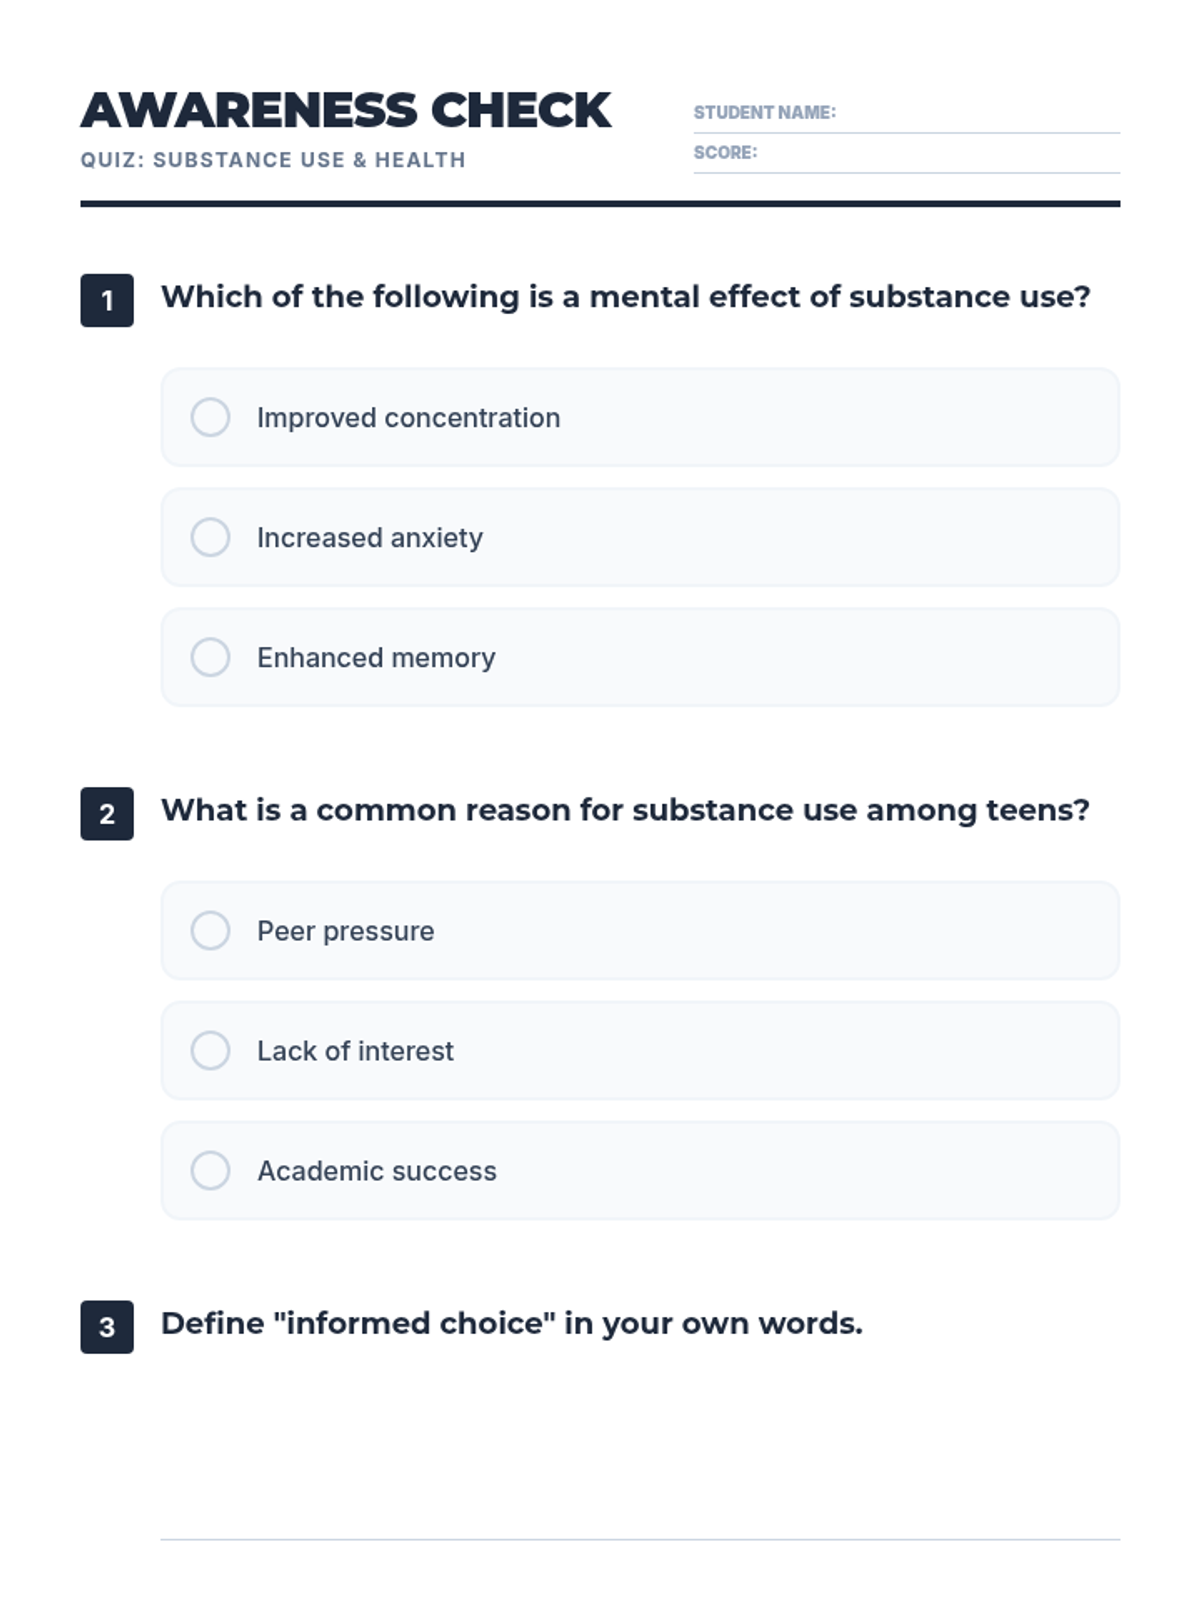Pick the Peer pressure answer

pos(210,930)
